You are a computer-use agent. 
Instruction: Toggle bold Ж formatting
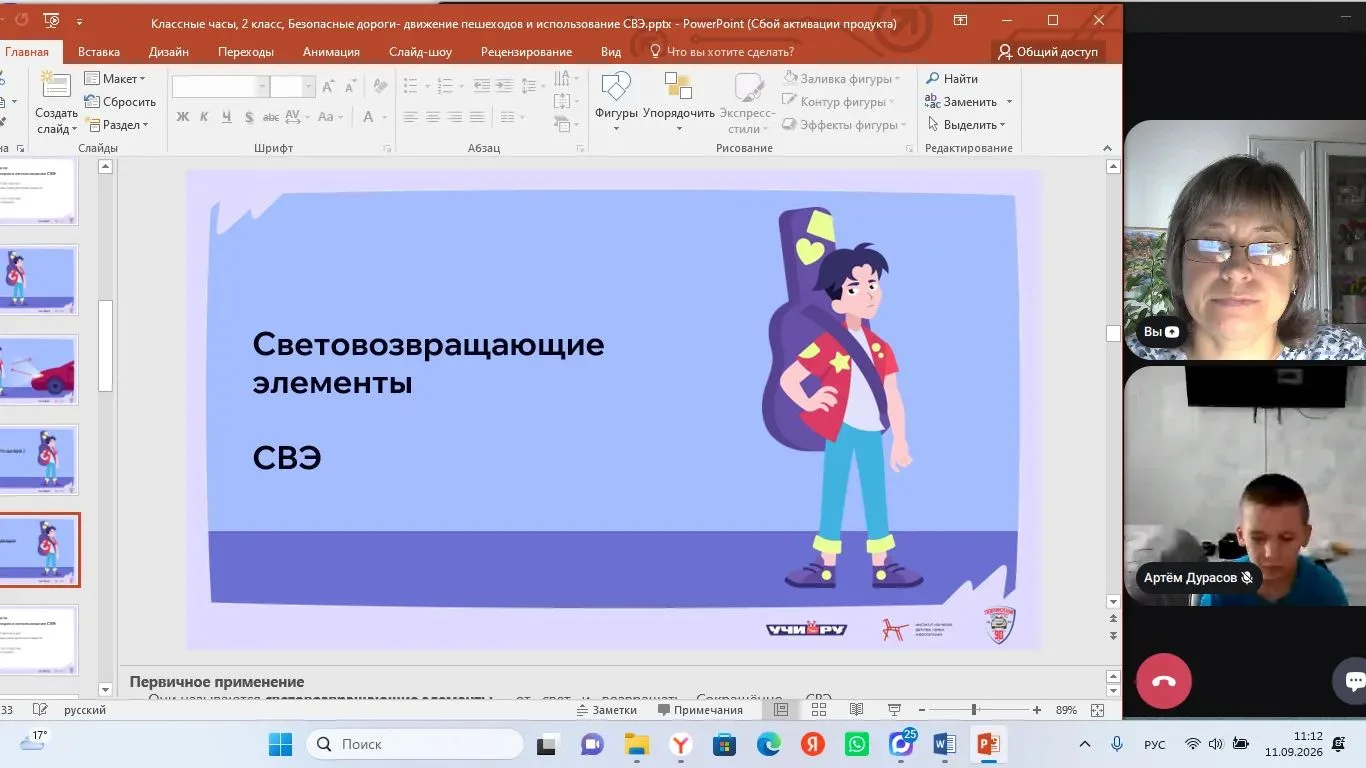183,117
